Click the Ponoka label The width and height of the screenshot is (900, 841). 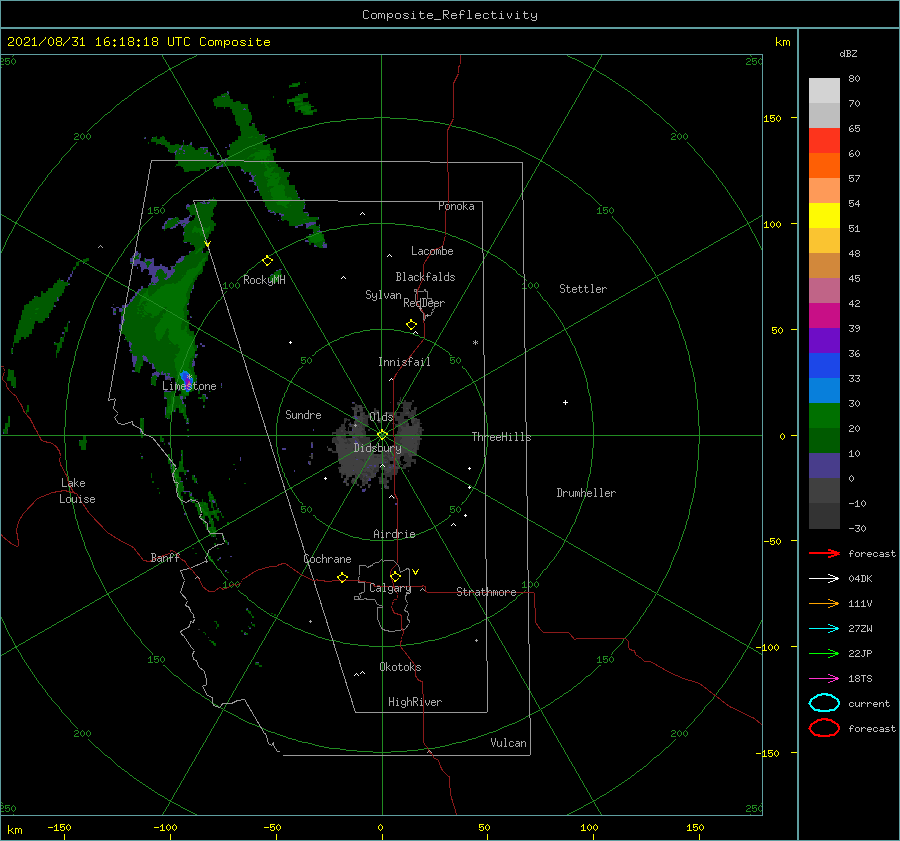pyautogui.click(x=456, y=206)
